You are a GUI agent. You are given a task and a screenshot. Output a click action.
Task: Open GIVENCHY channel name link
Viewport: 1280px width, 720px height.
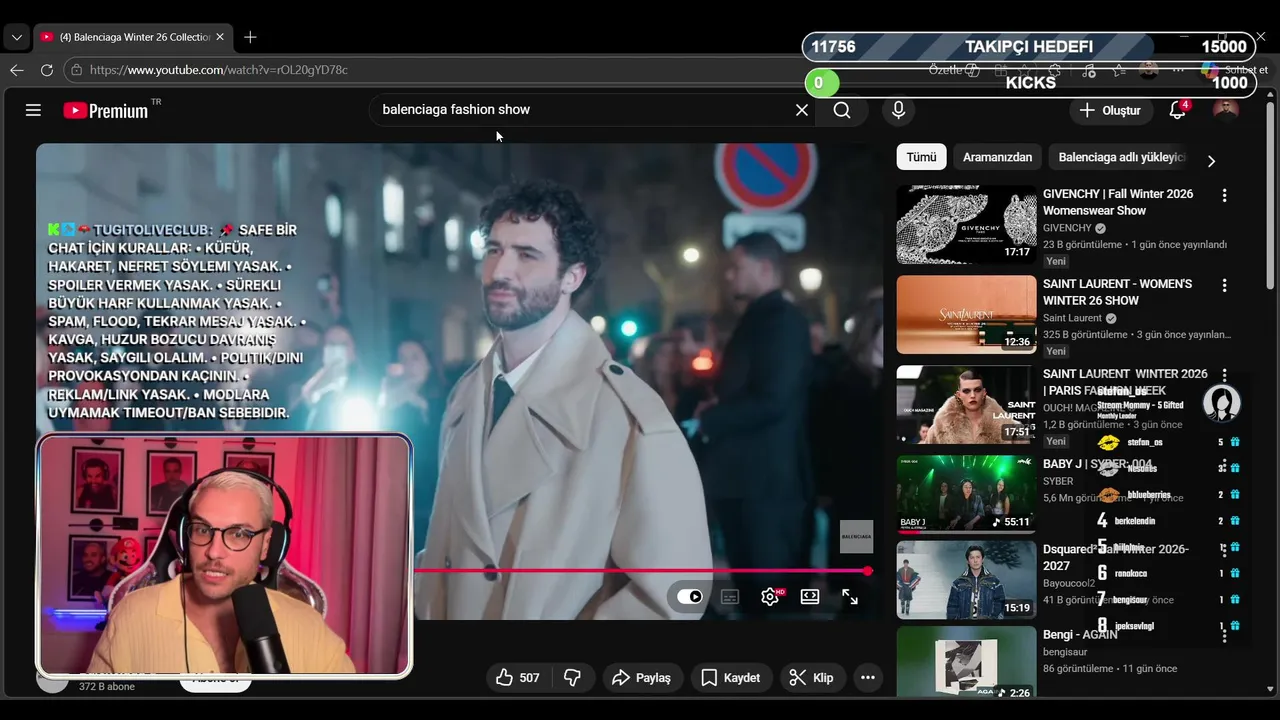(1067, 228)
